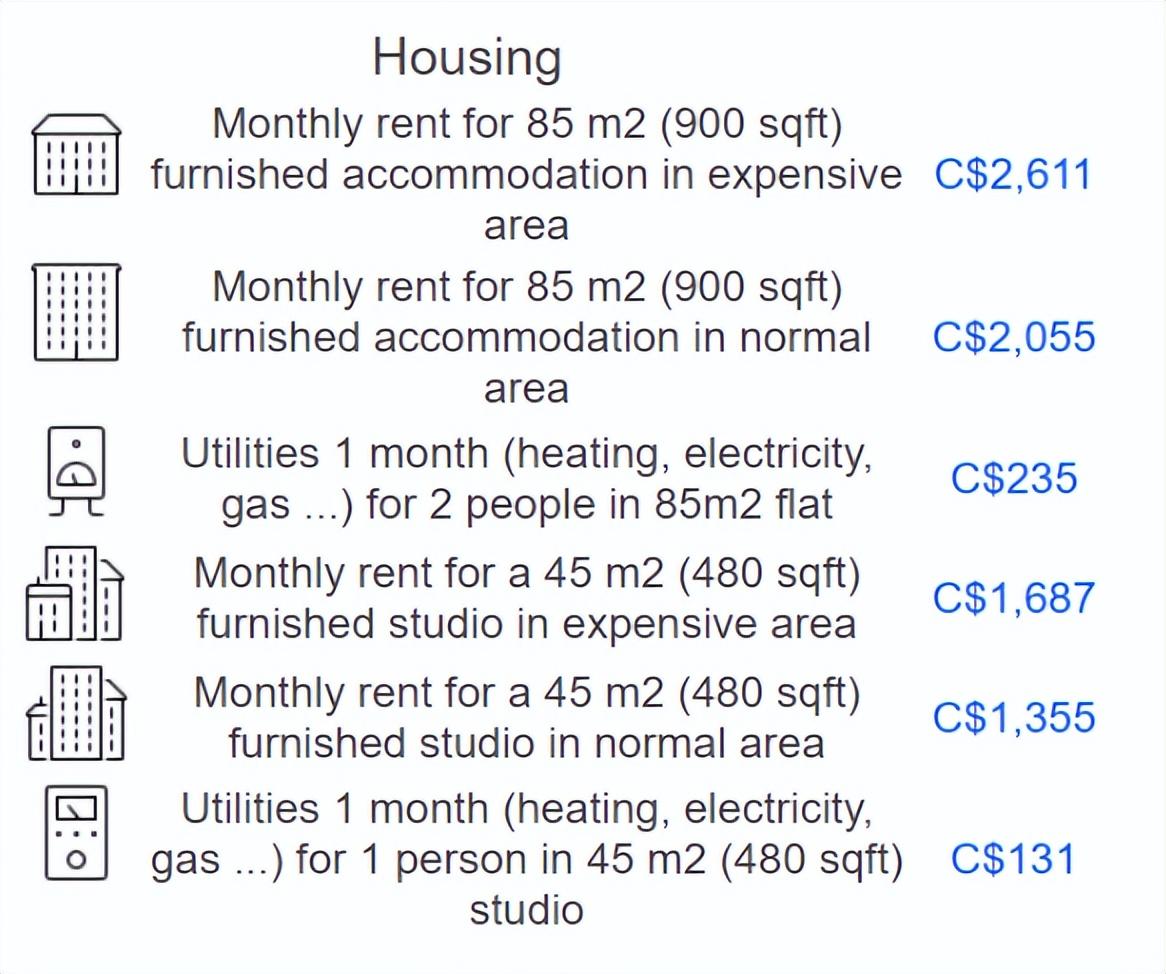Open the C$2,611 rent price link
Screen dimensions: 1166x974
[1012, 174]
